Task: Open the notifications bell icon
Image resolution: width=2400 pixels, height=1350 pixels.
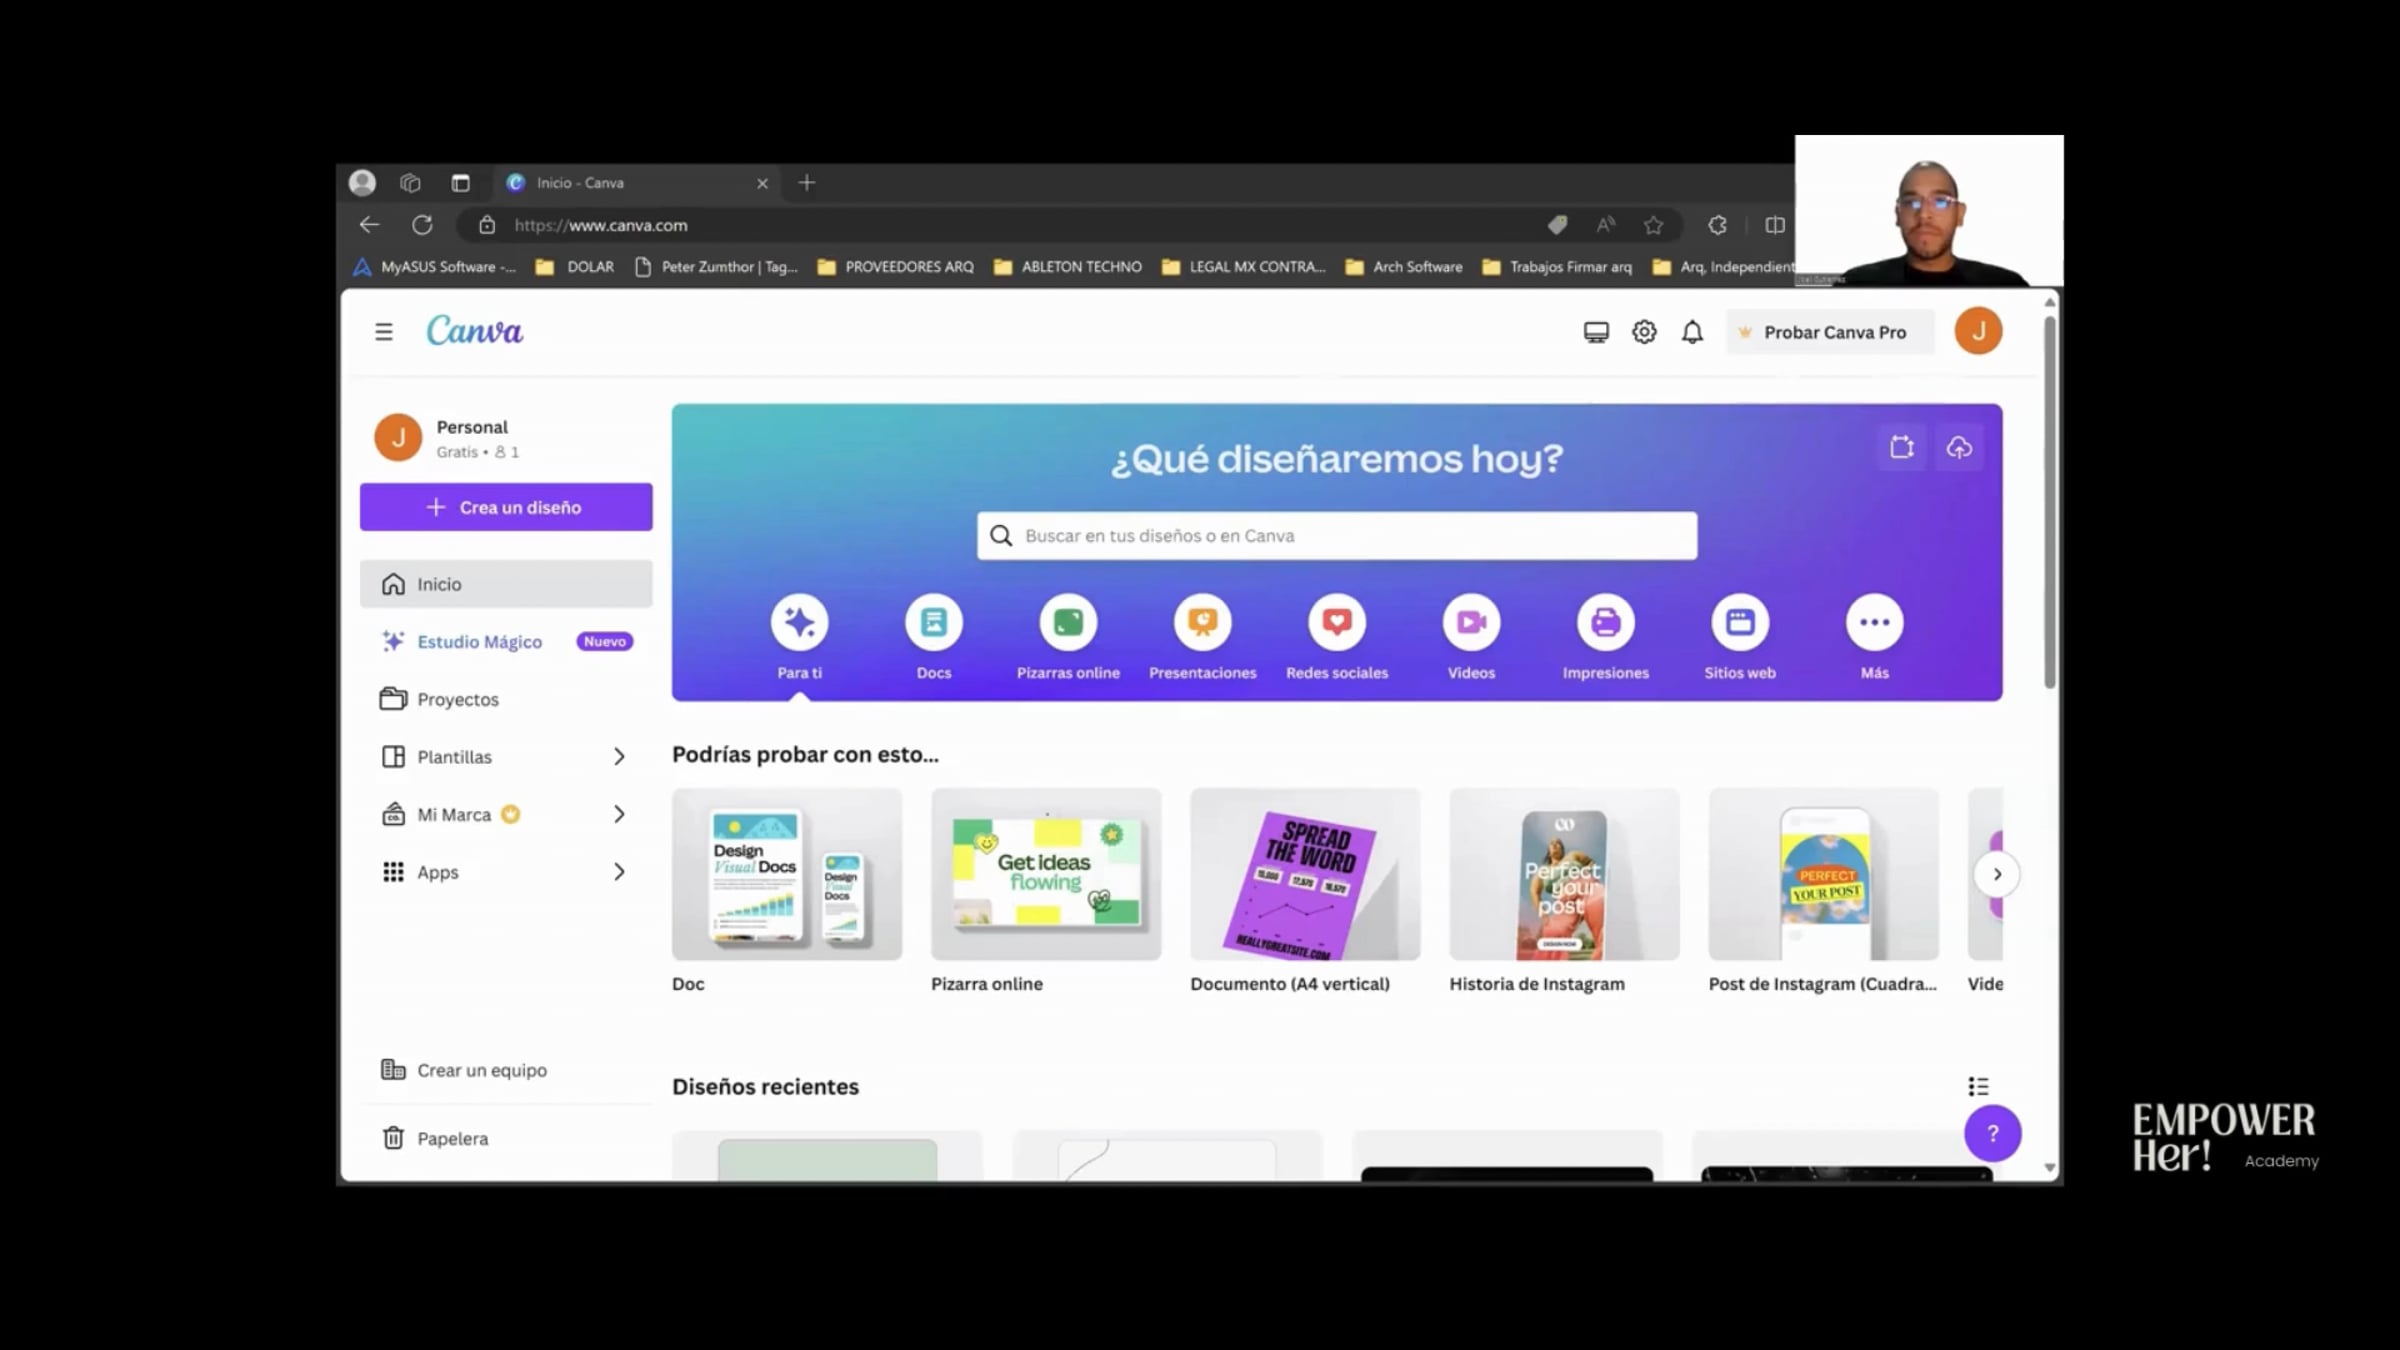Action: click(x=1692, y=332)
